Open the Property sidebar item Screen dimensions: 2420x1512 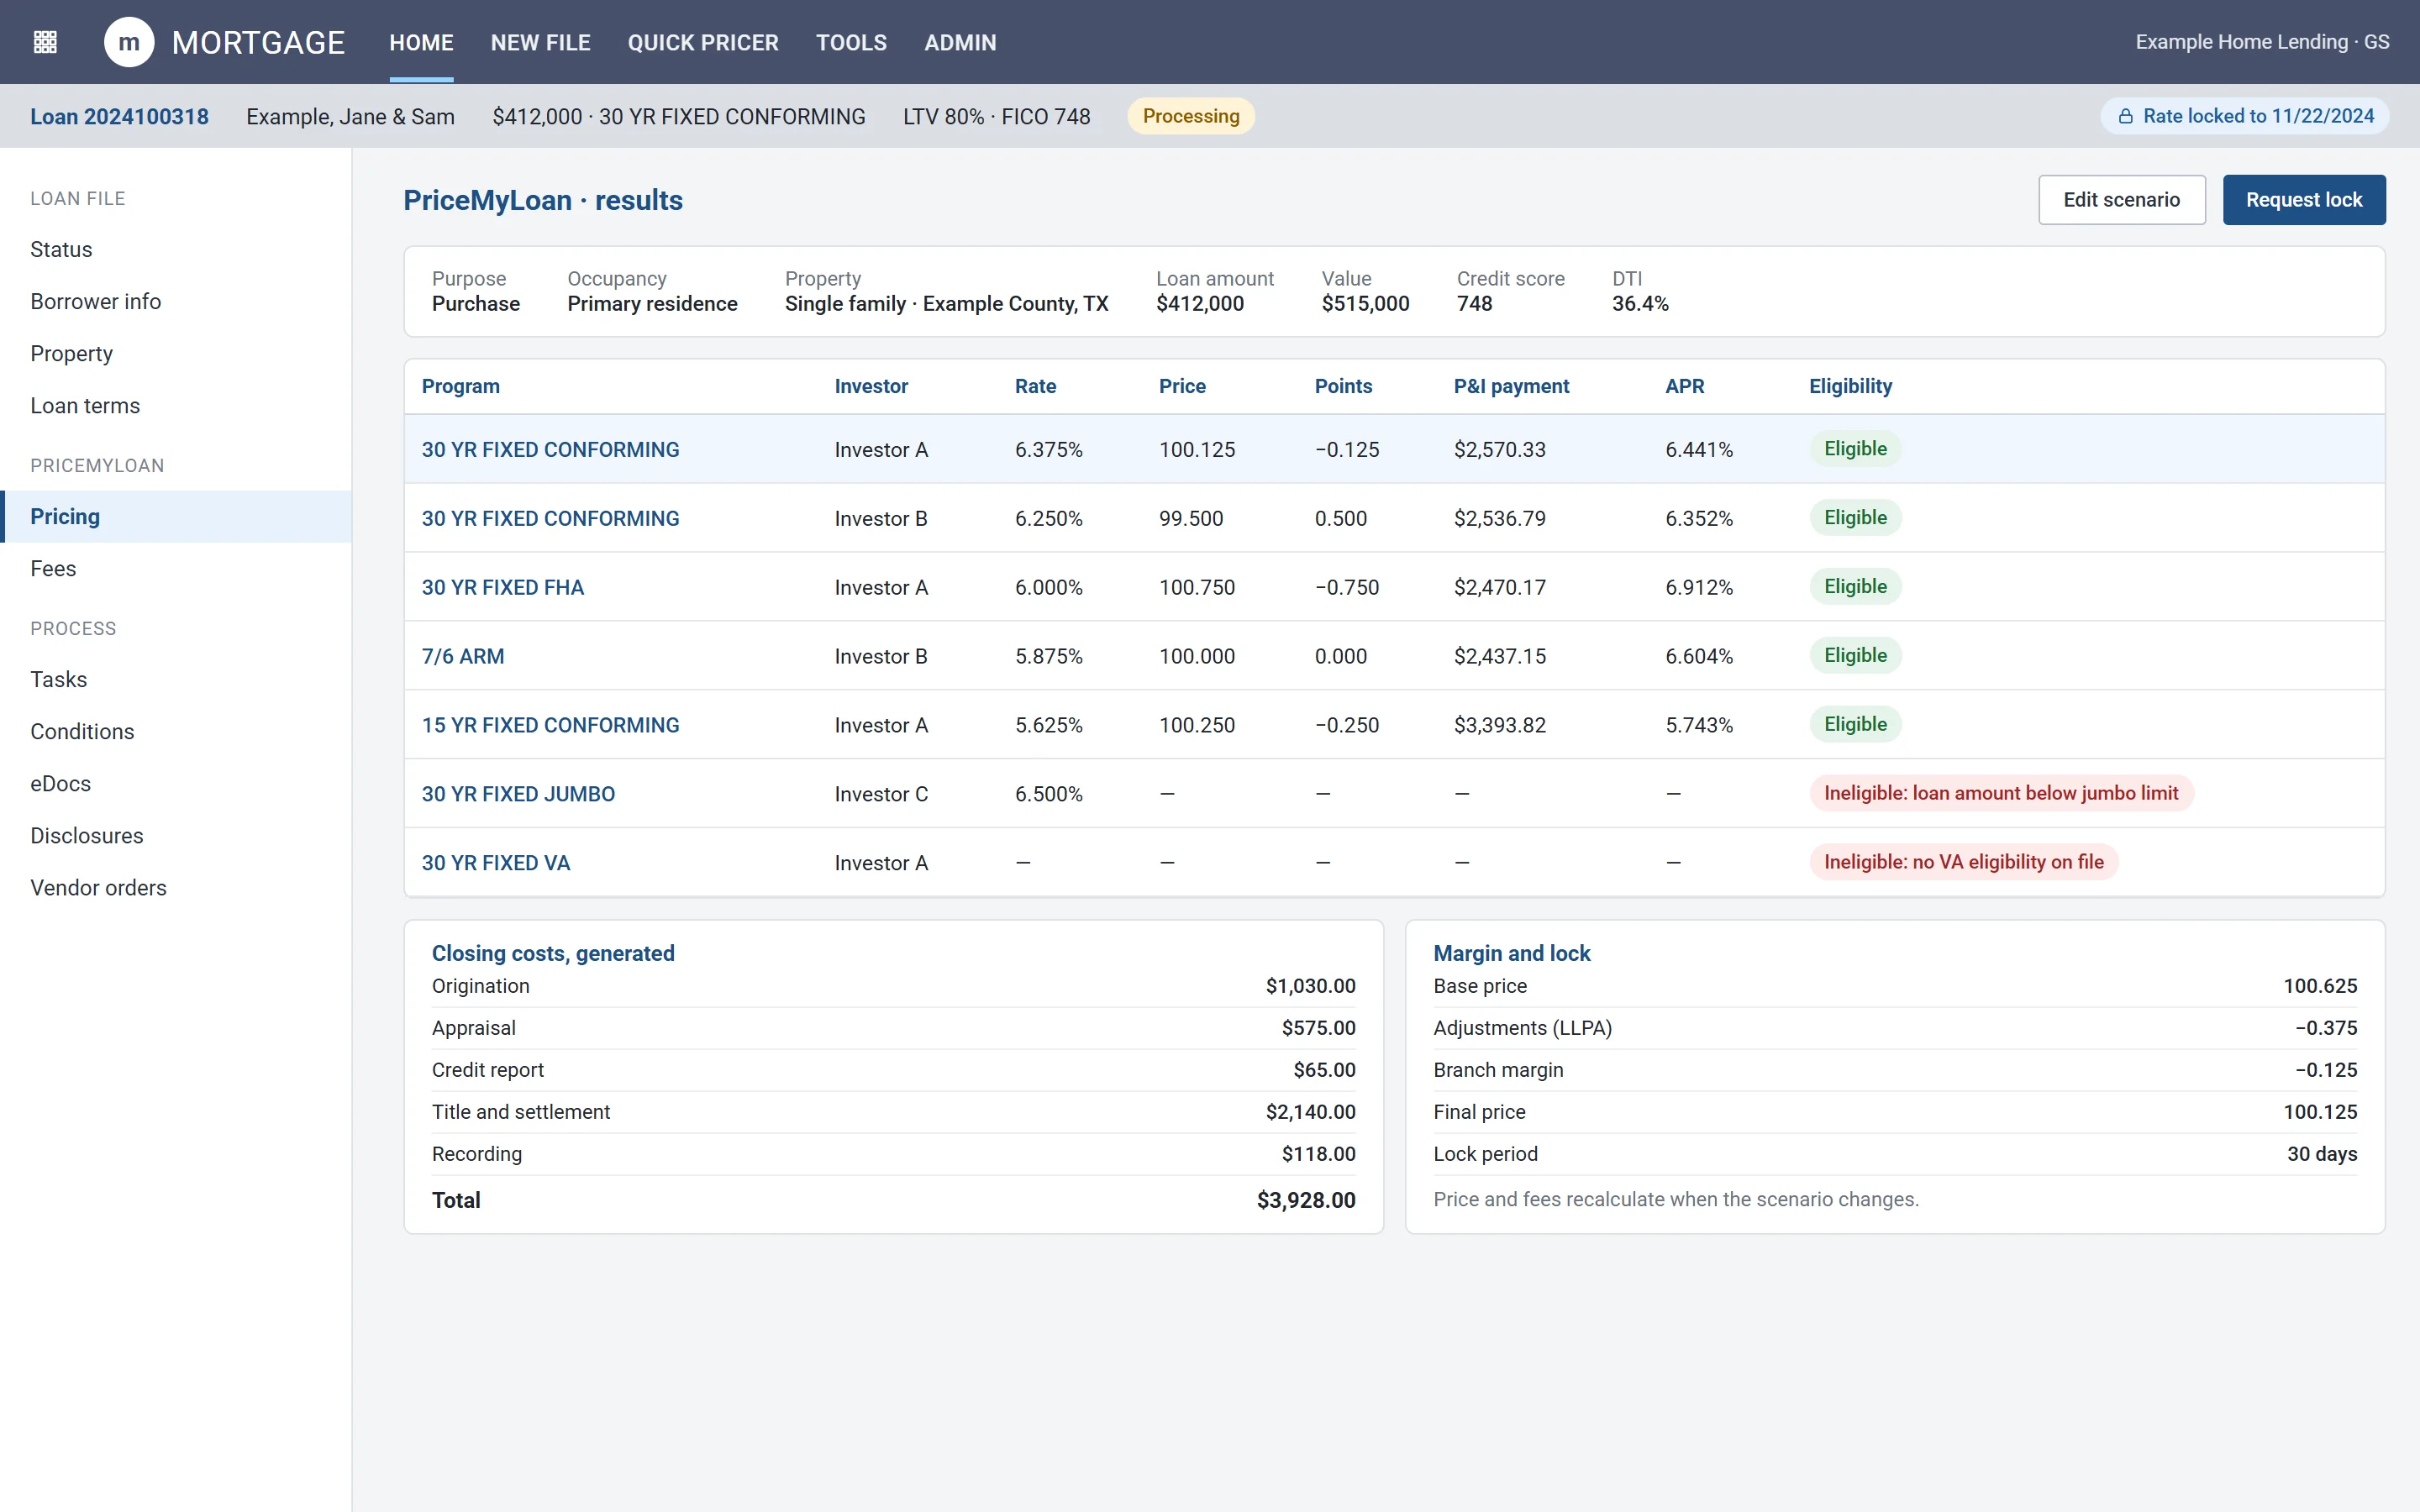(x=176, y=353)
